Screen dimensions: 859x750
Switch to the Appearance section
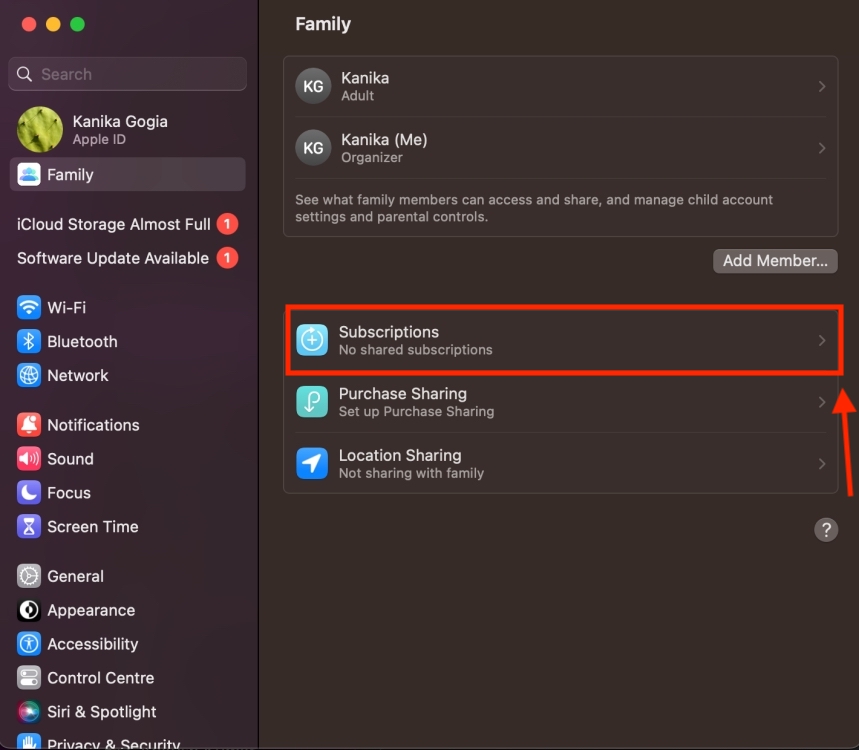pos(91,610)
